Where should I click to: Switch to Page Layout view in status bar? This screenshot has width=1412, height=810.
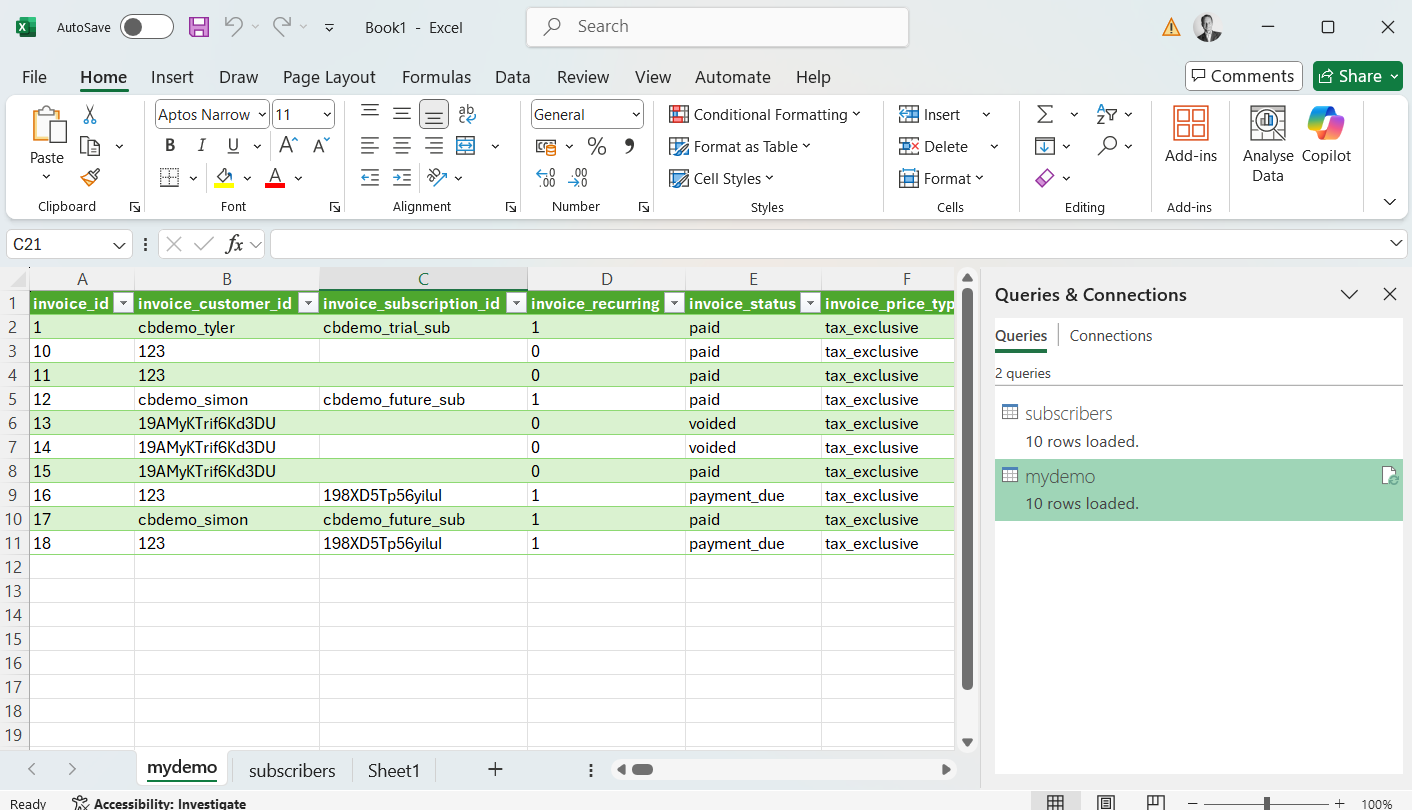tap(1105, 803)
